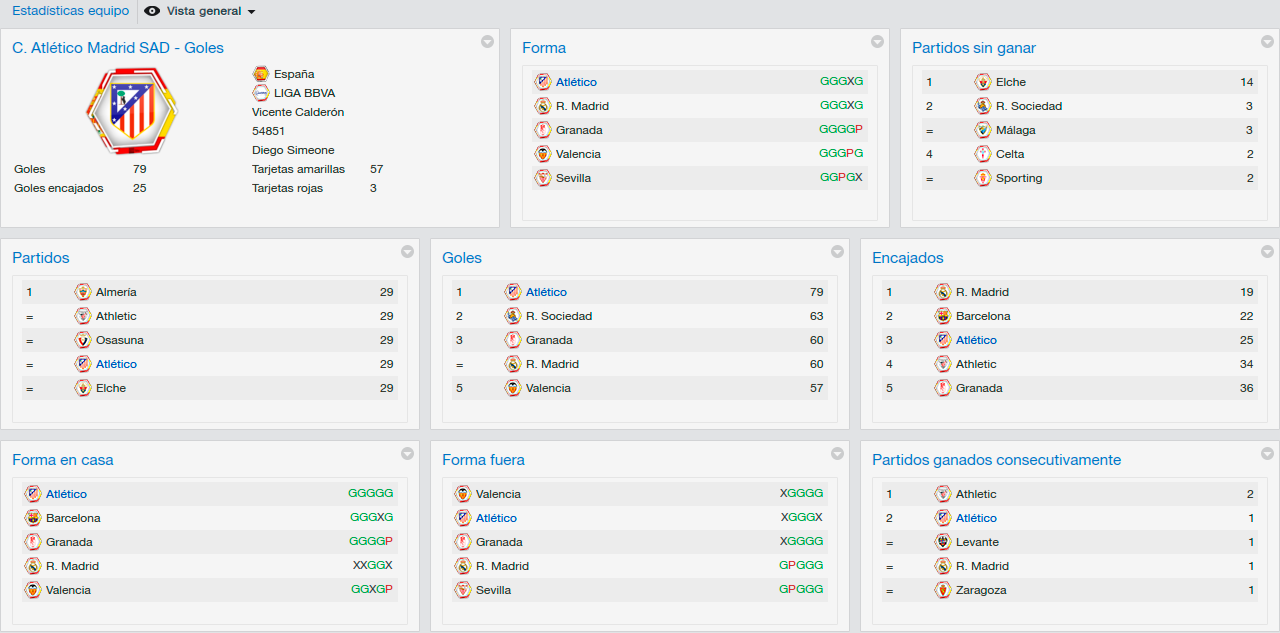Click Elche badge in Partidos sin ganar
The image size is (1280, 633).
[983, 82]
